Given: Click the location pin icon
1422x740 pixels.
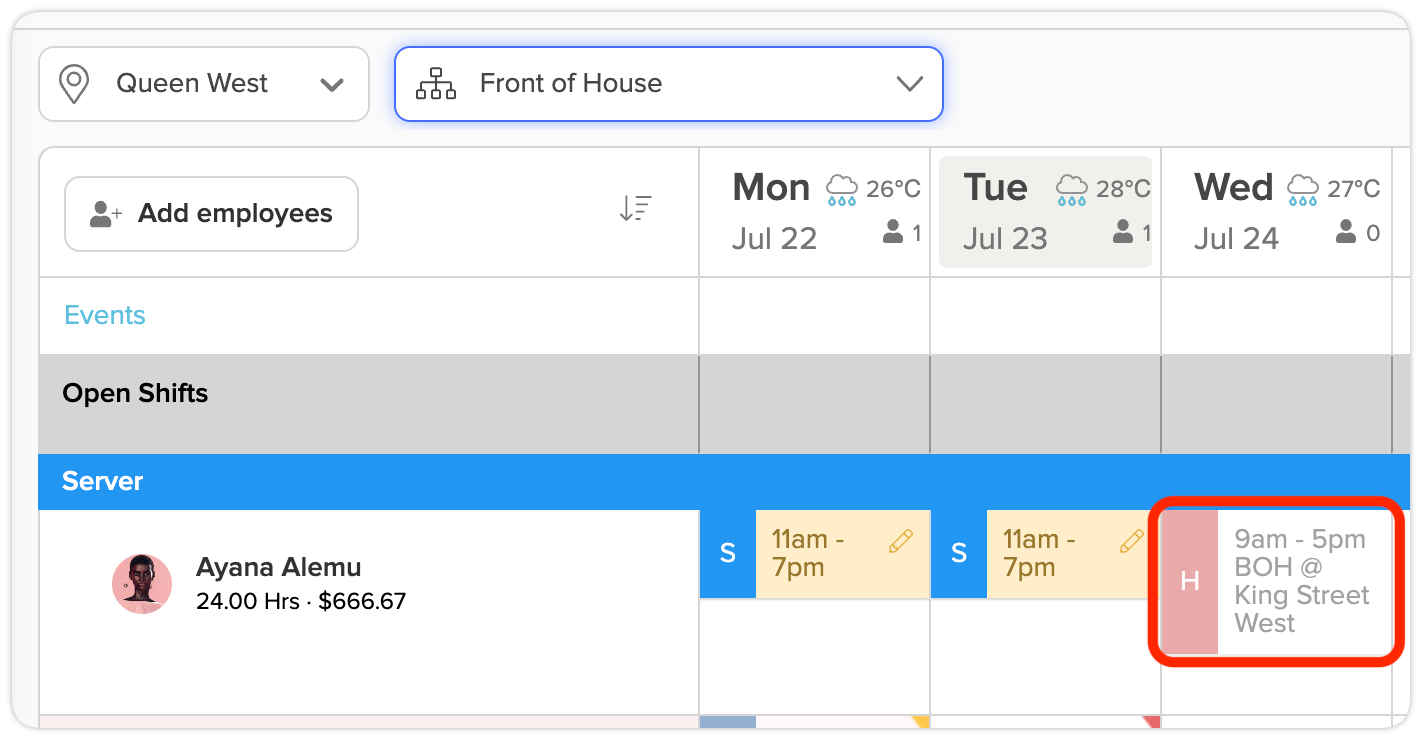Looking at the screenshot, I should click(74, 84).
